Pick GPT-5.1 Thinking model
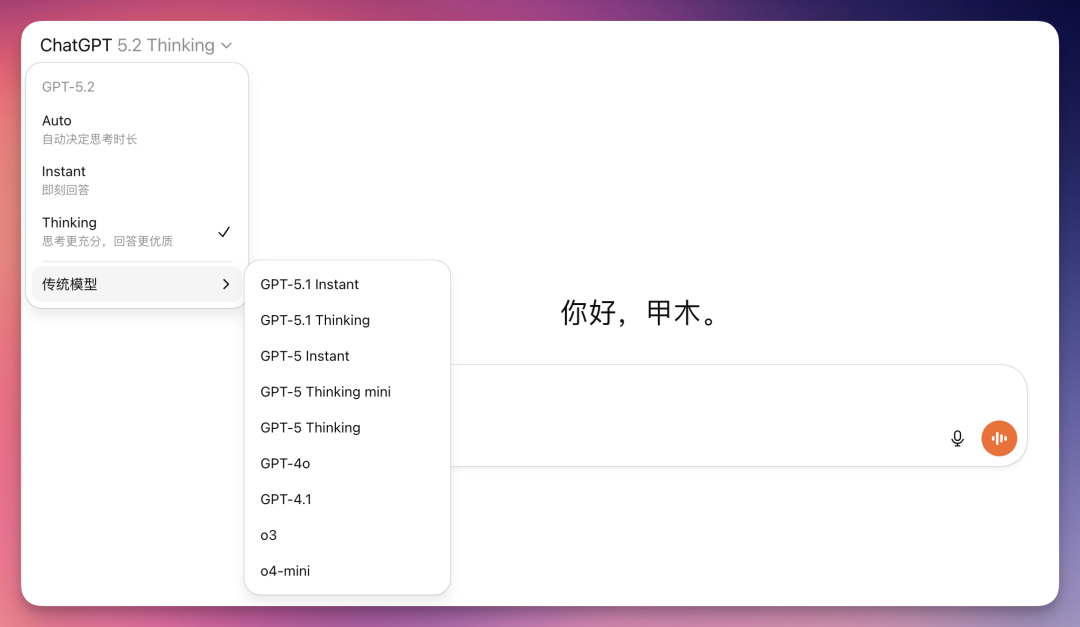1080x627 pixels. (x=315, y=320)
